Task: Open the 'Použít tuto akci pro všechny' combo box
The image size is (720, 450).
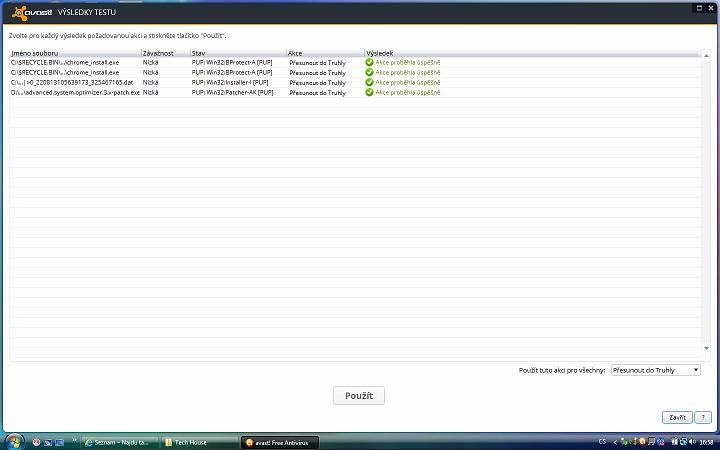Action: [x=655, y=370]
